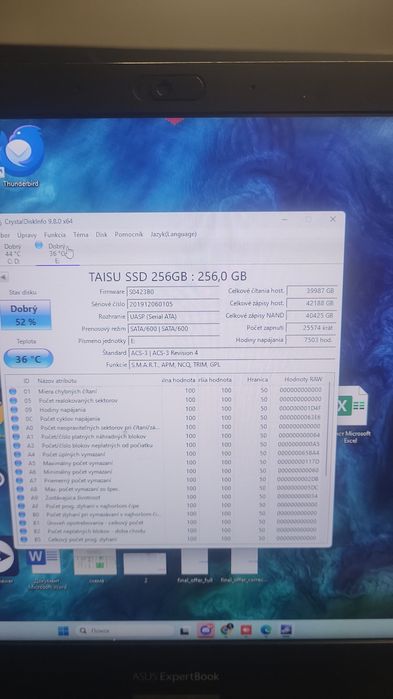Switch to the C: D: disk tab at 44 °C
The width and height of the screenshot is (393, 699).
(12, 254)
